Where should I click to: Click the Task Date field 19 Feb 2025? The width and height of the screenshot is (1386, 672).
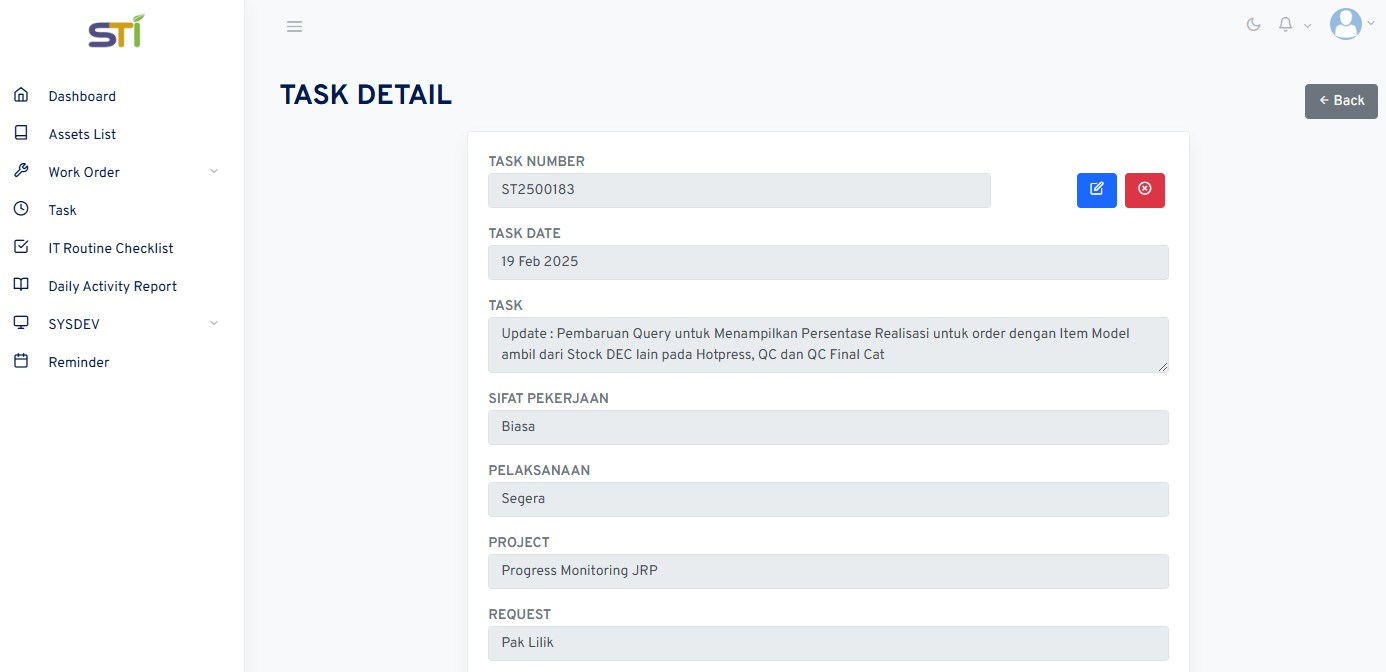click(x=828, y=262)
